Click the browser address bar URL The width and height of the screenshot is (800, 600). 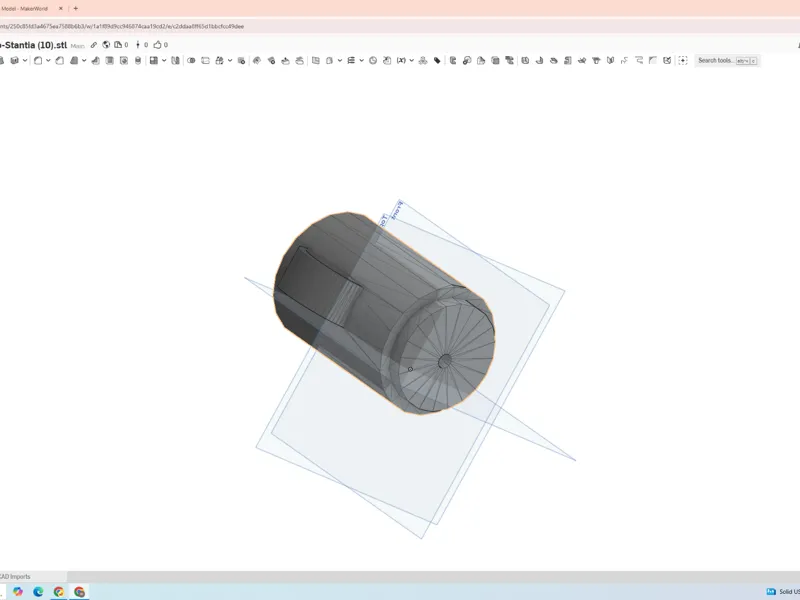click(x=122, y=26)
